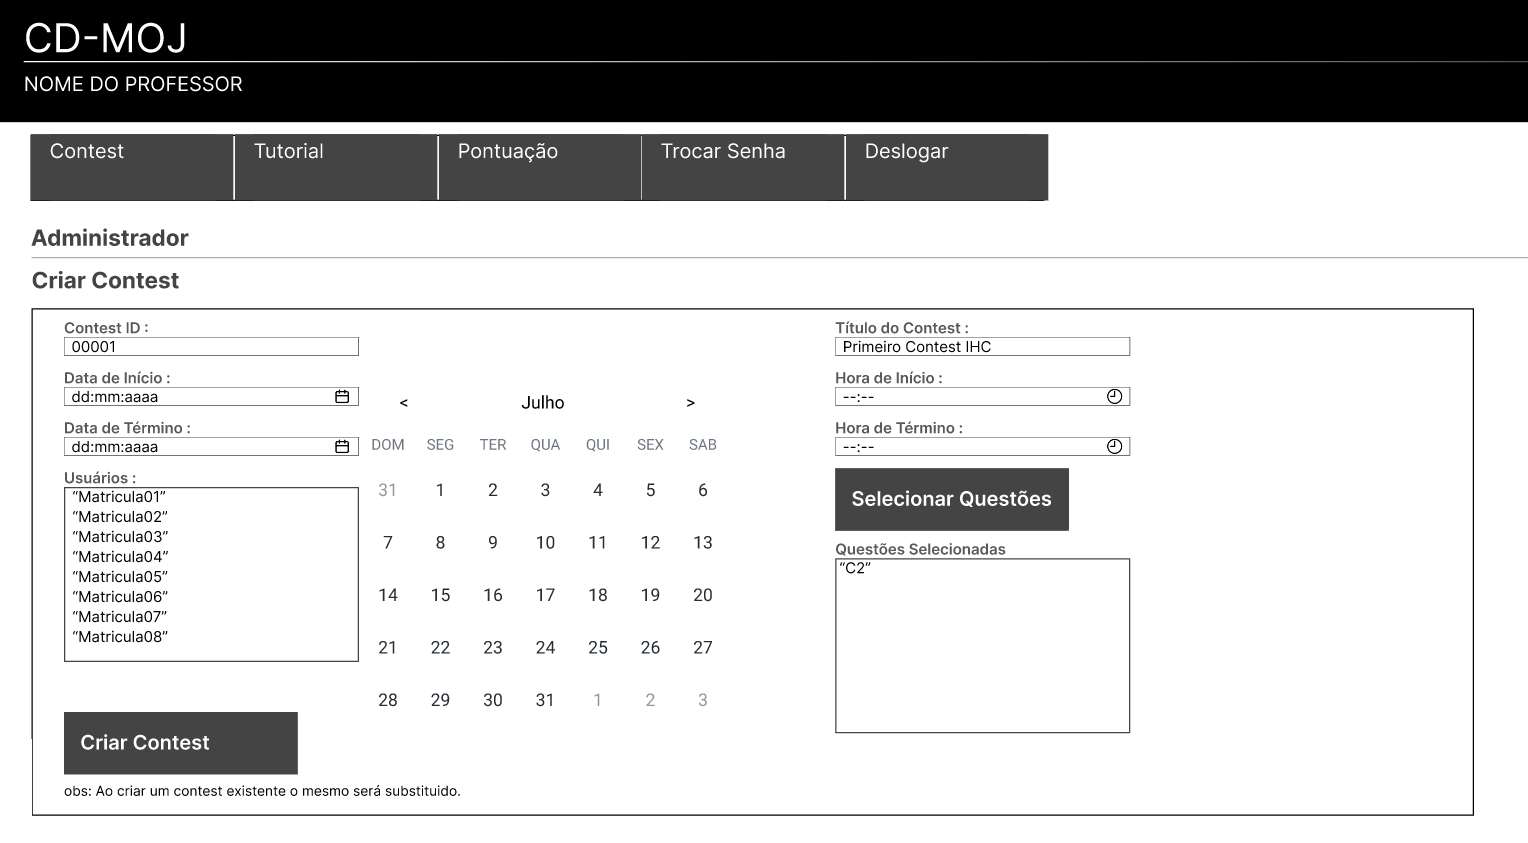The height and width of the screenshot is (843, 1528).
Task: Select day 30 in the calendar
Action: [x=493, y=700]
